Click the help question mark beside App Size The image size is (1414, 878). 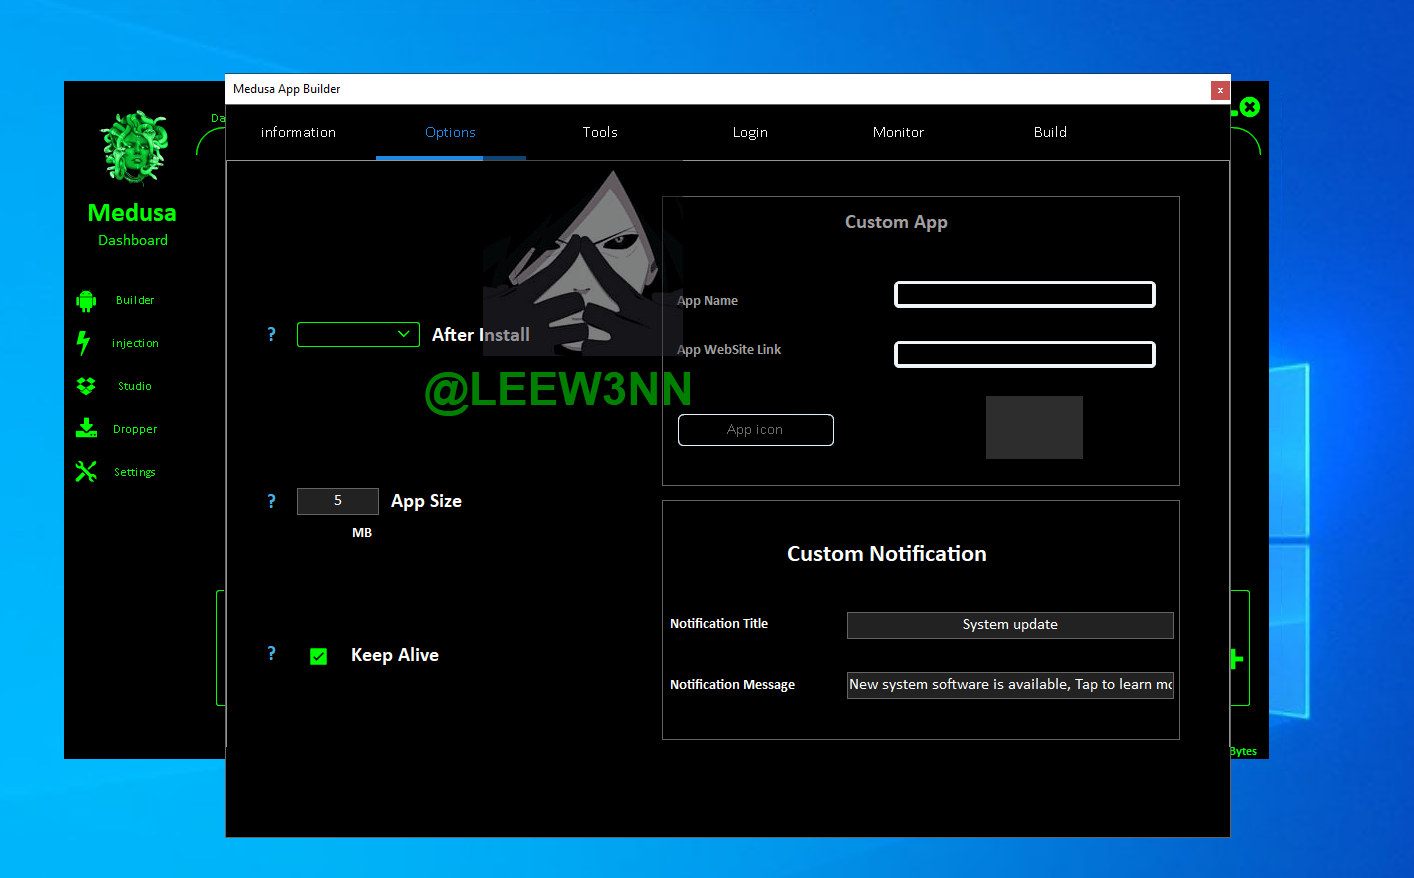point(271,501)
